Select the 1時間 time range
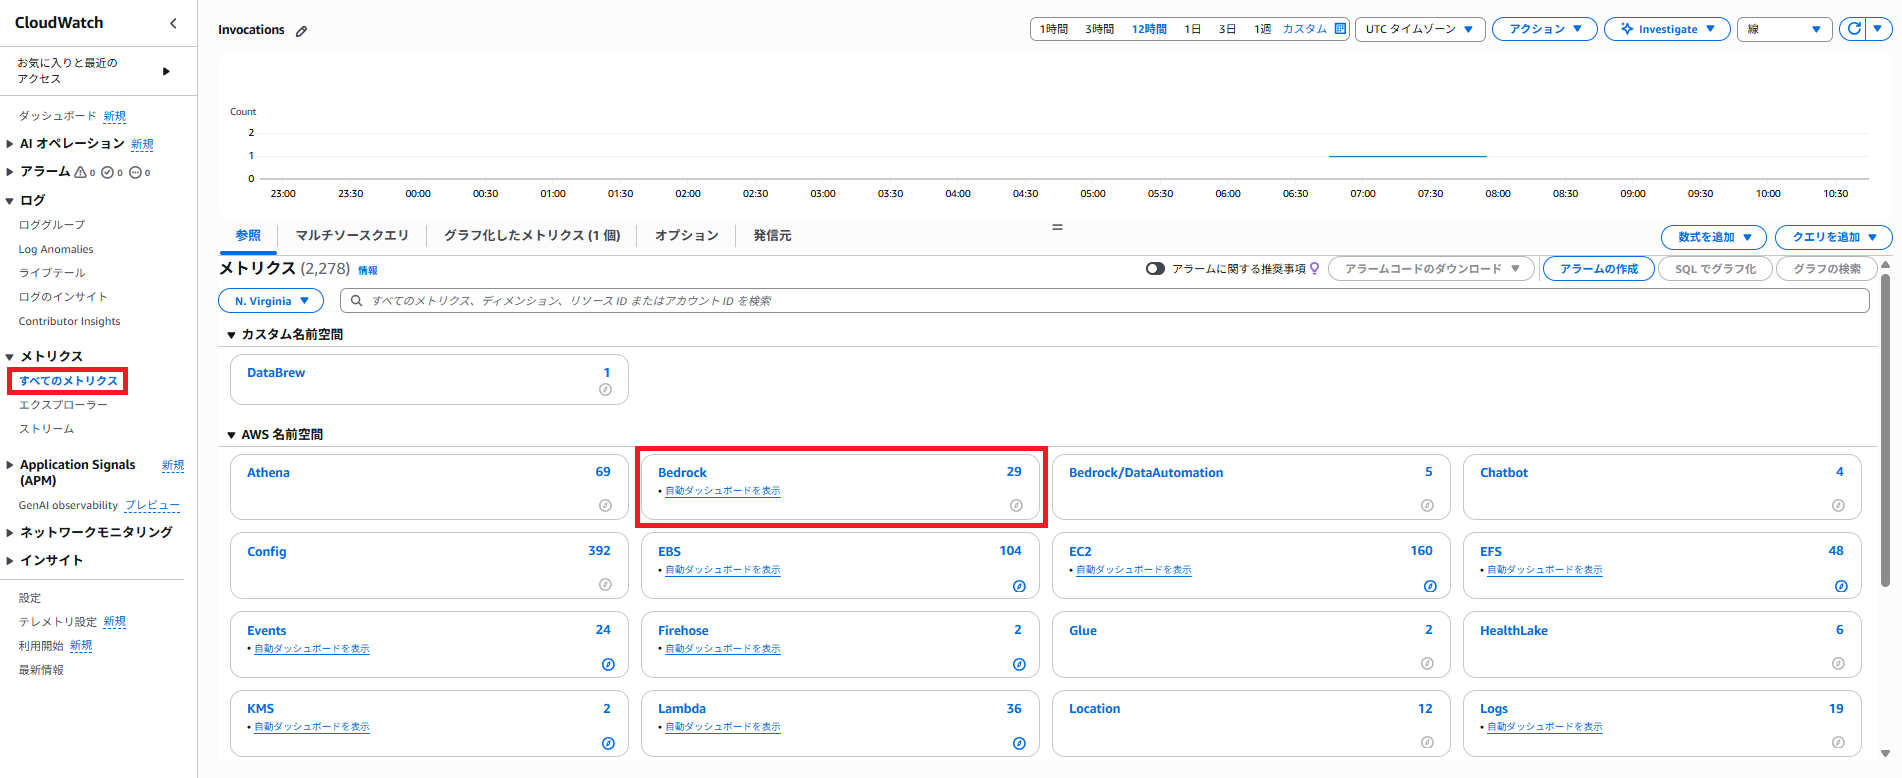Viewport: 1902px width, 778px height. pyautogui.click(x=1054, y=29)
